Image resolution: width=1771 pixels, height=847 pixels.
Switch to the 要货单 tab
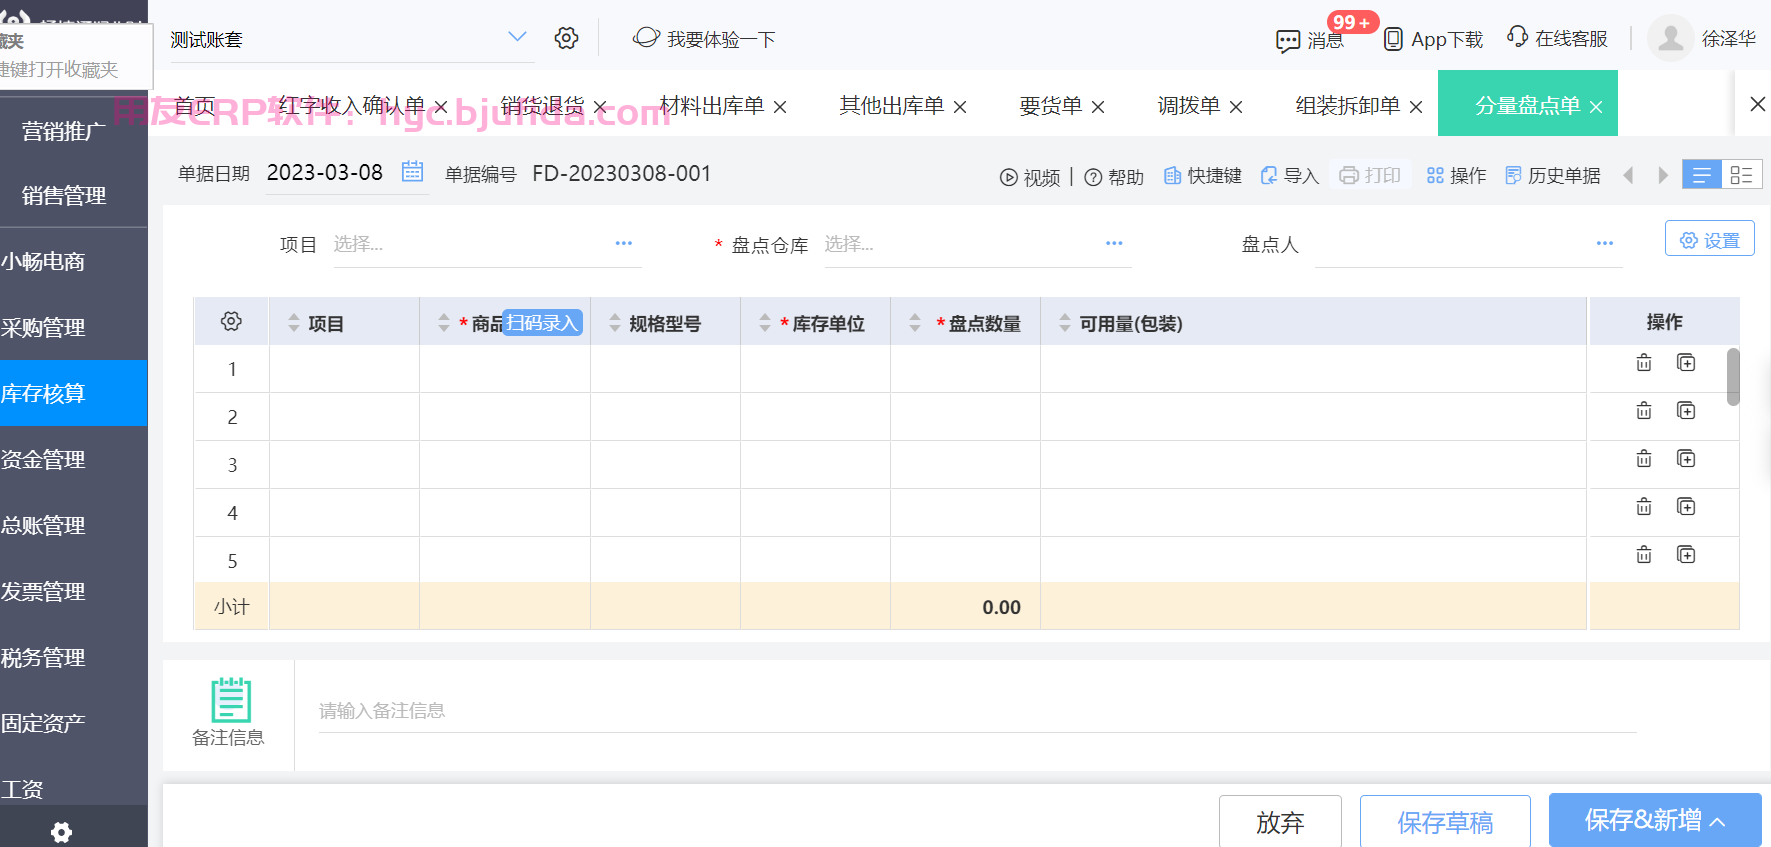(x=1051, y=105)
